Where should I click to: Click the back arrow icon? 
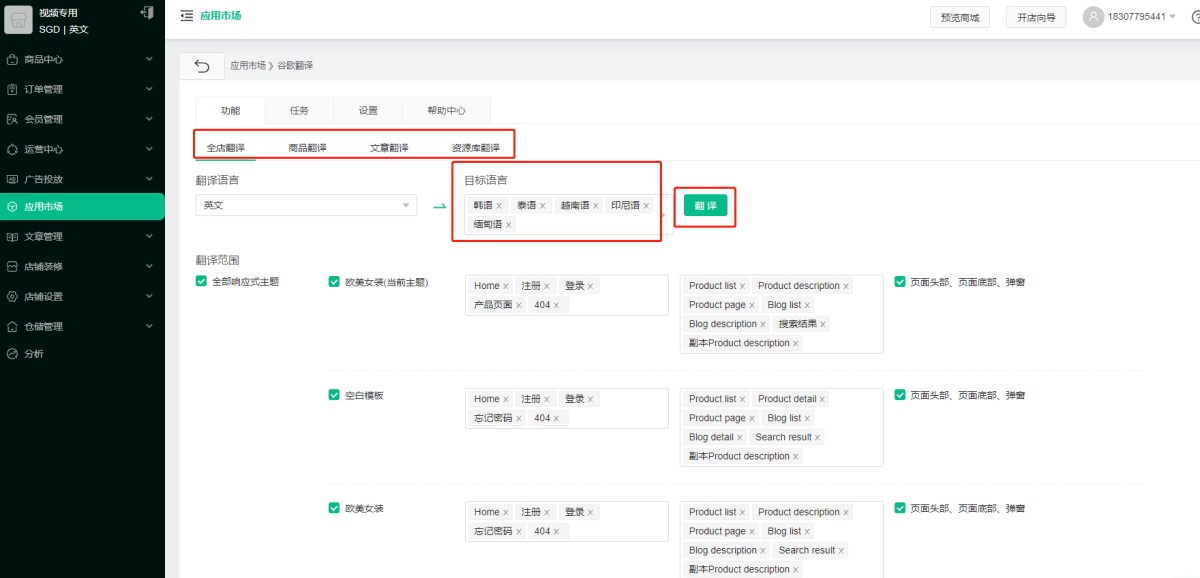pos(202,66)
